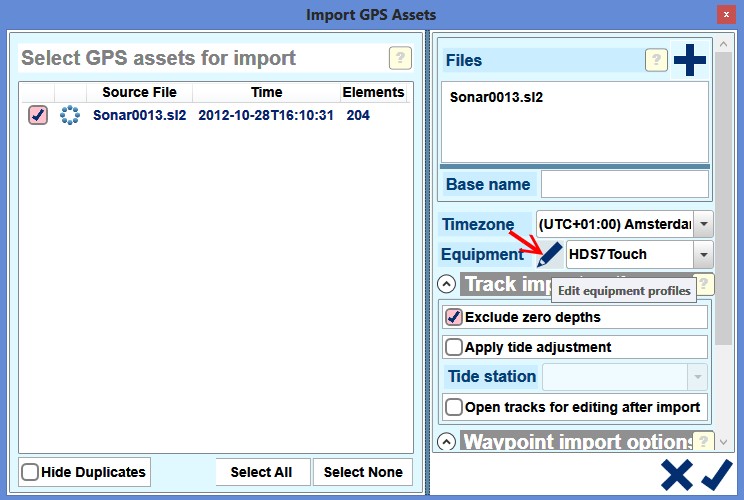Click the help icon beside Files header

(x=656, y=60)
